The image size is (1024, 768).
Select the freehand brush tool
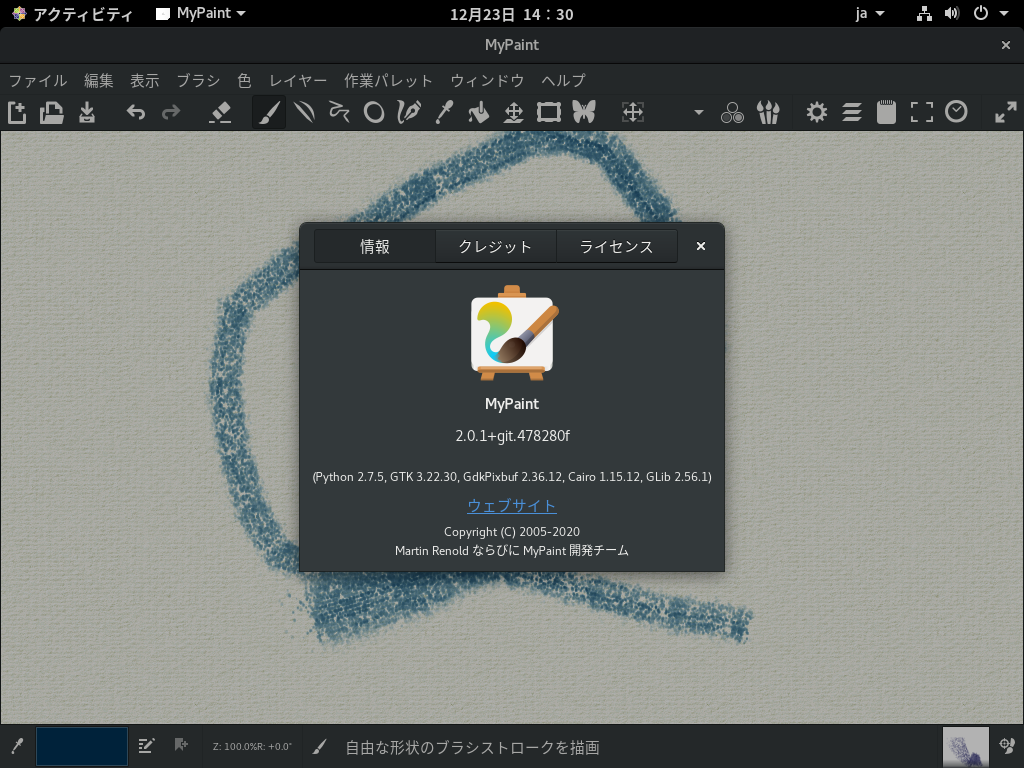268,112
